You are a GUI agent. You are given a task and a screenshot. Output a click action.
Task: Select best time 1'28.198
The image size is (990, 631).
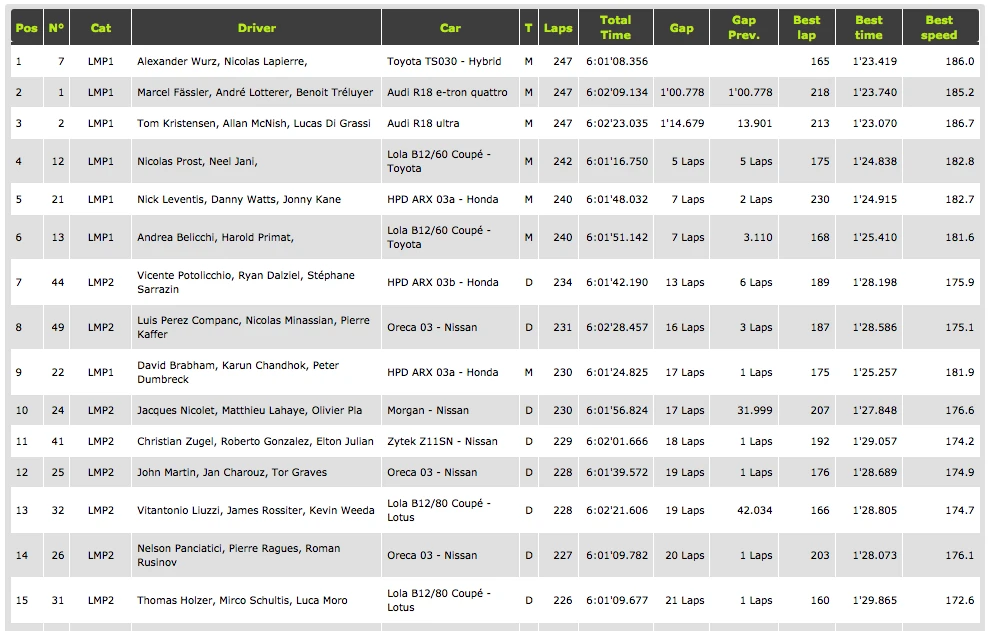(874, 282)
